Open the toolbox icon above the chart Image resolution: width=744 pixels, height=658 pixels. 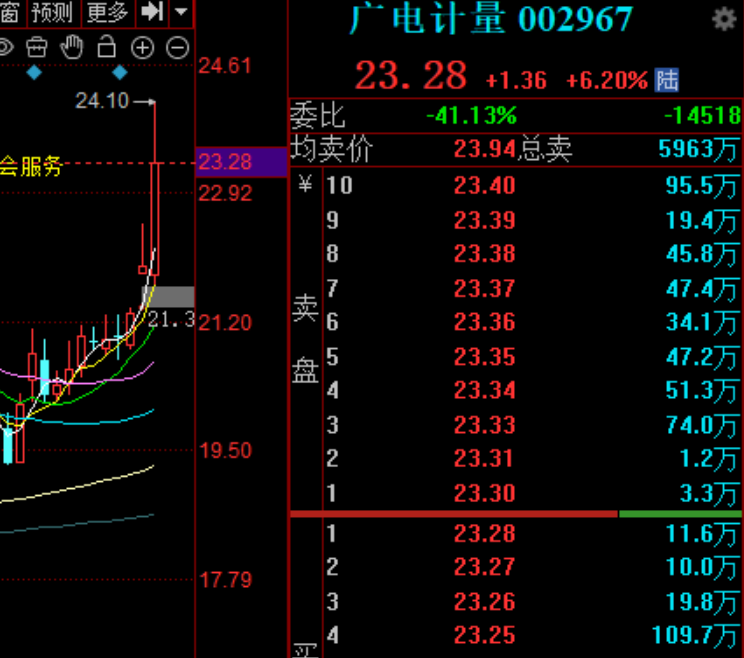pos(36,47)
